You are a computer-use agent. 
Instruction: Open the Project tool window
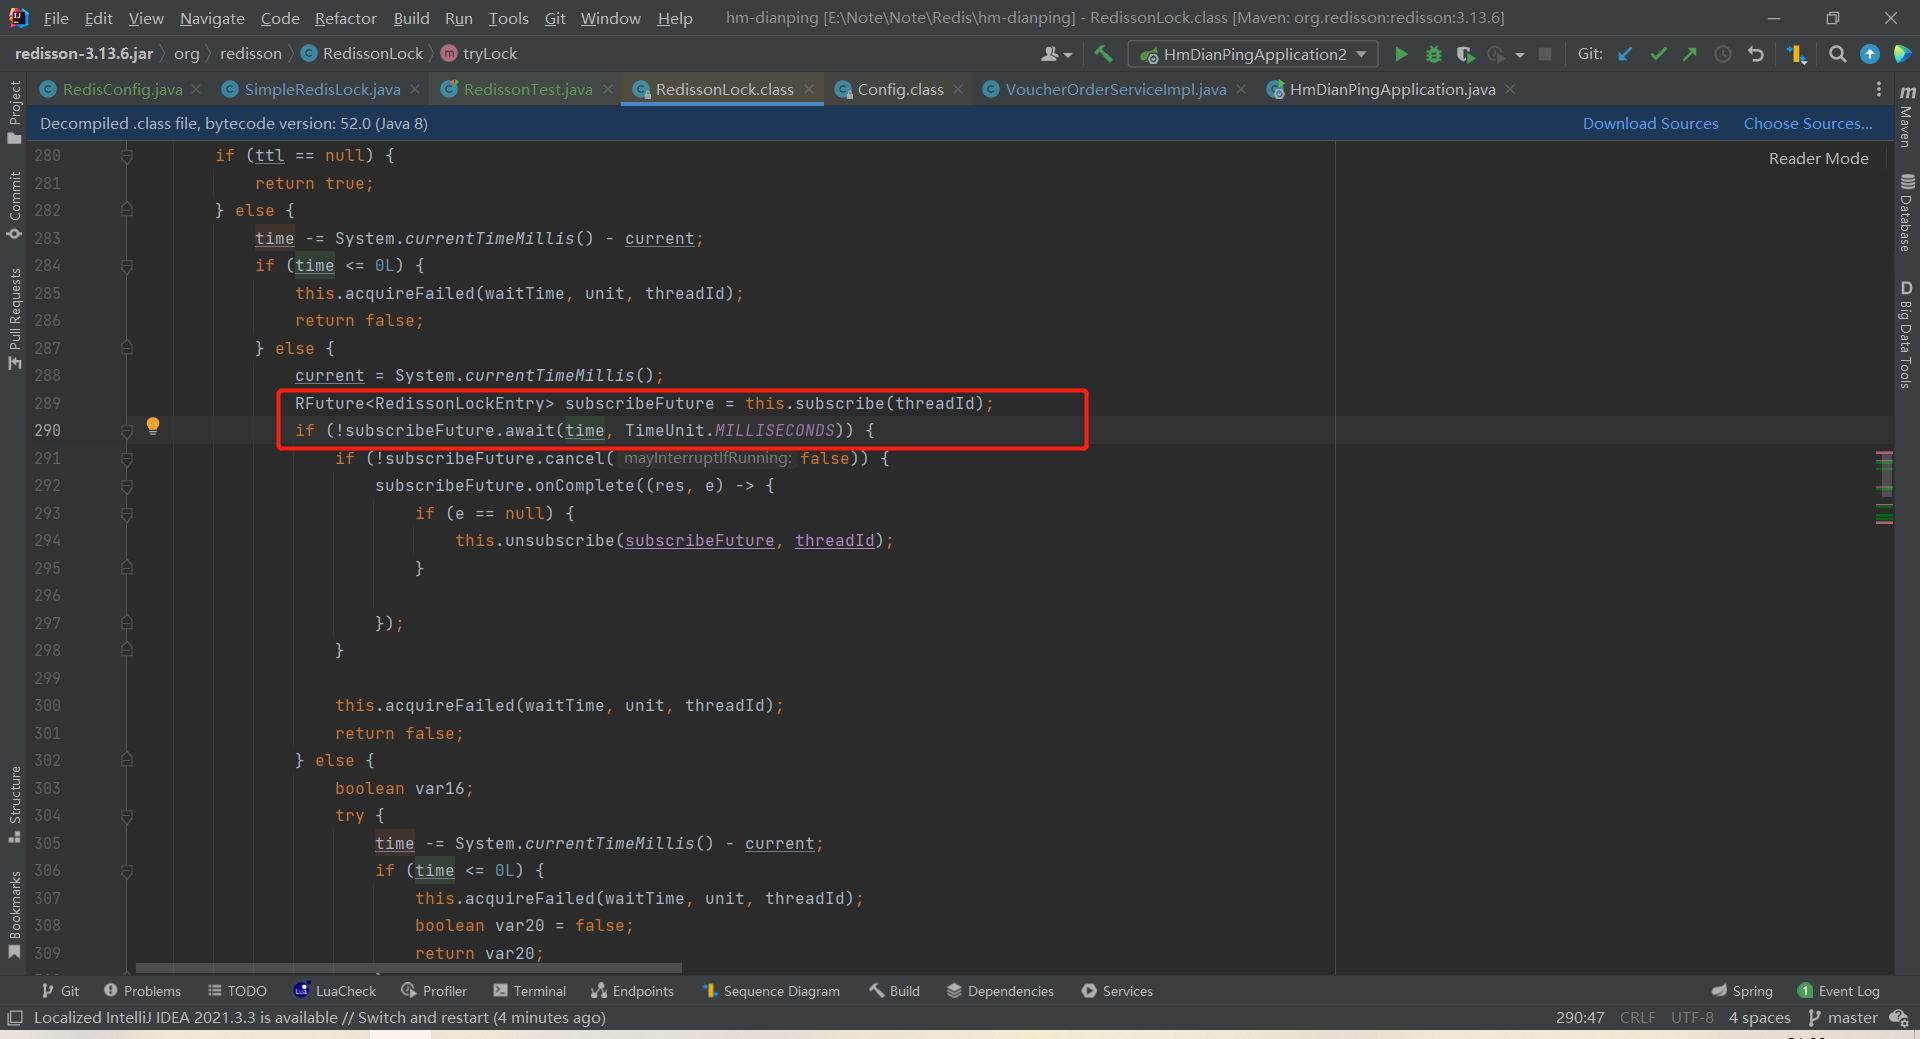14,112
